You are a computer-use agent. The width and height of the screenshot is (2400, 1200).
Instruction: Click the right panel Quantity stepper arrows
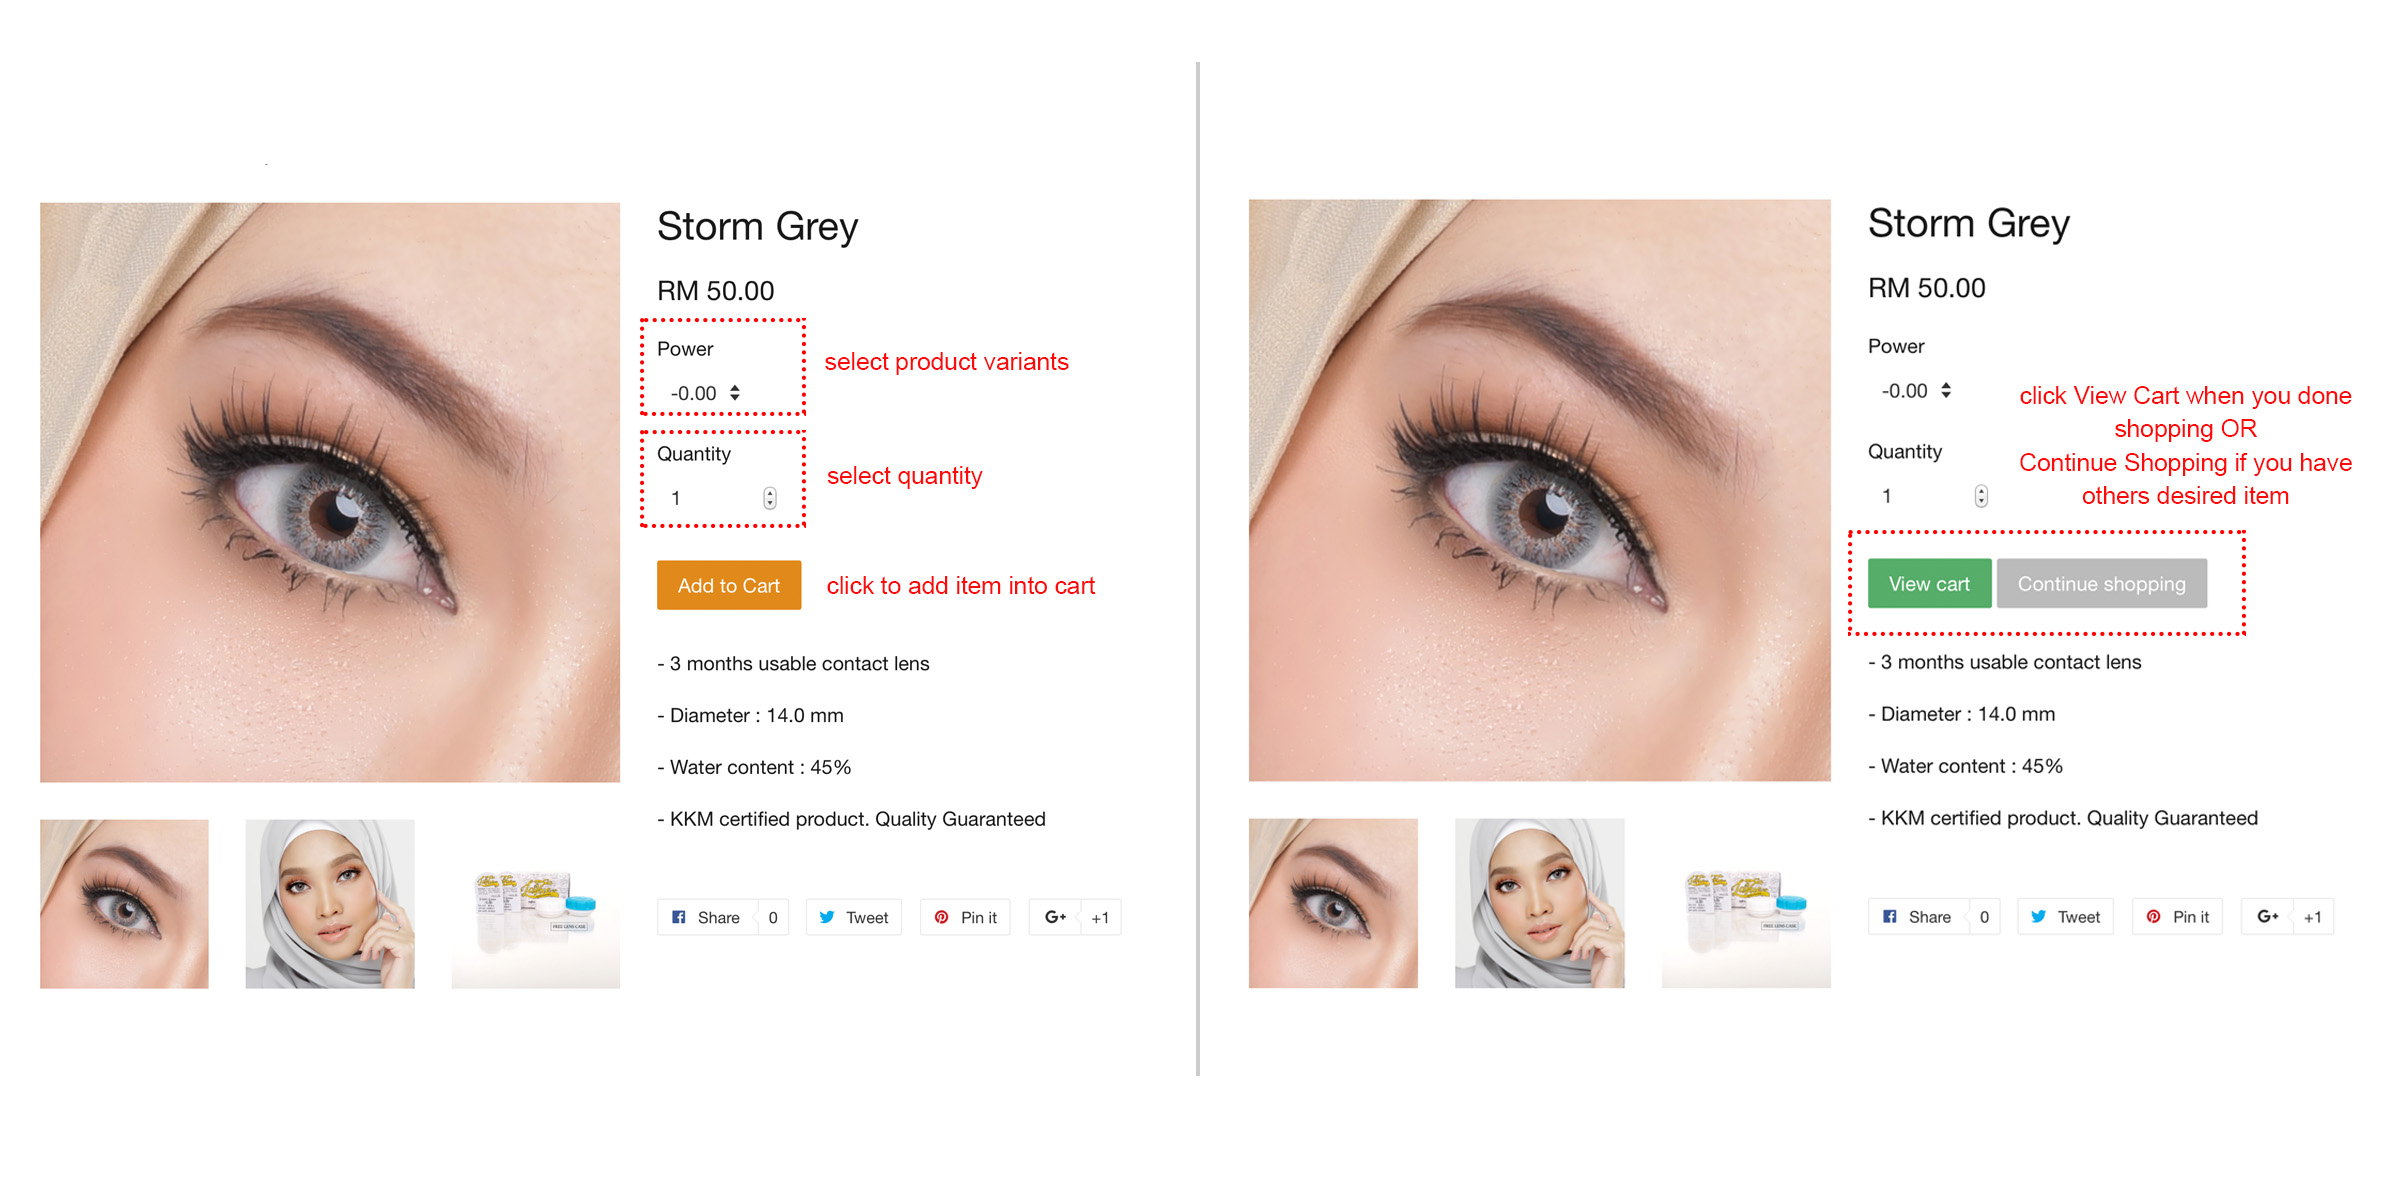[x=1981, y=496]
